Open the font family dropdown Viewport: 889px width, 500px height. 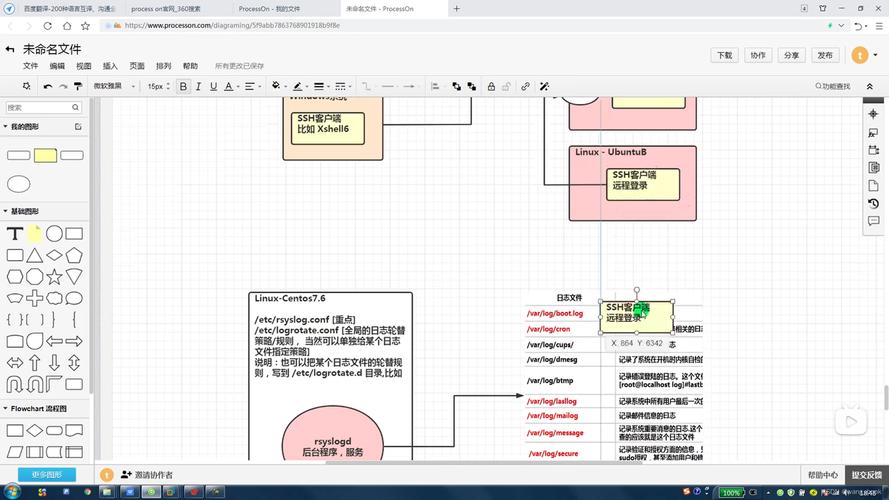click(x=114, y=86)
